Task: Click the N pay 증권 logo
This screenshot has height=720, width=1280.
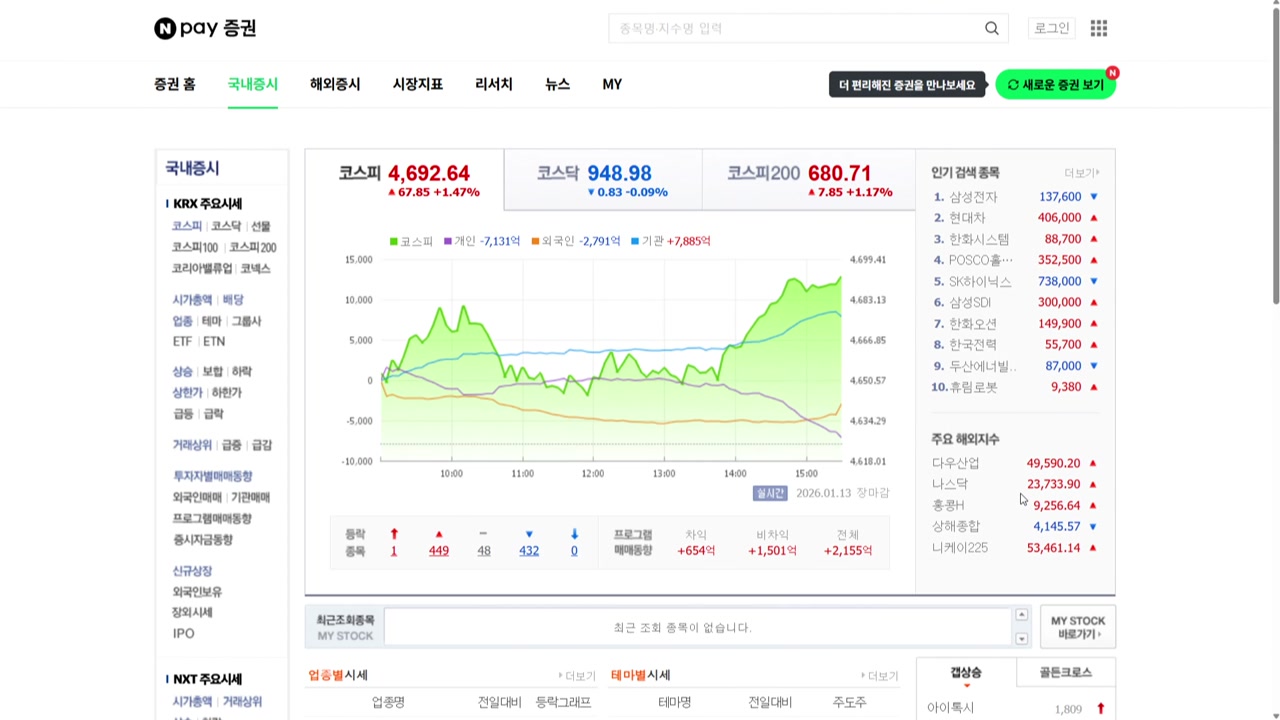Action: [x=205, y=28]
